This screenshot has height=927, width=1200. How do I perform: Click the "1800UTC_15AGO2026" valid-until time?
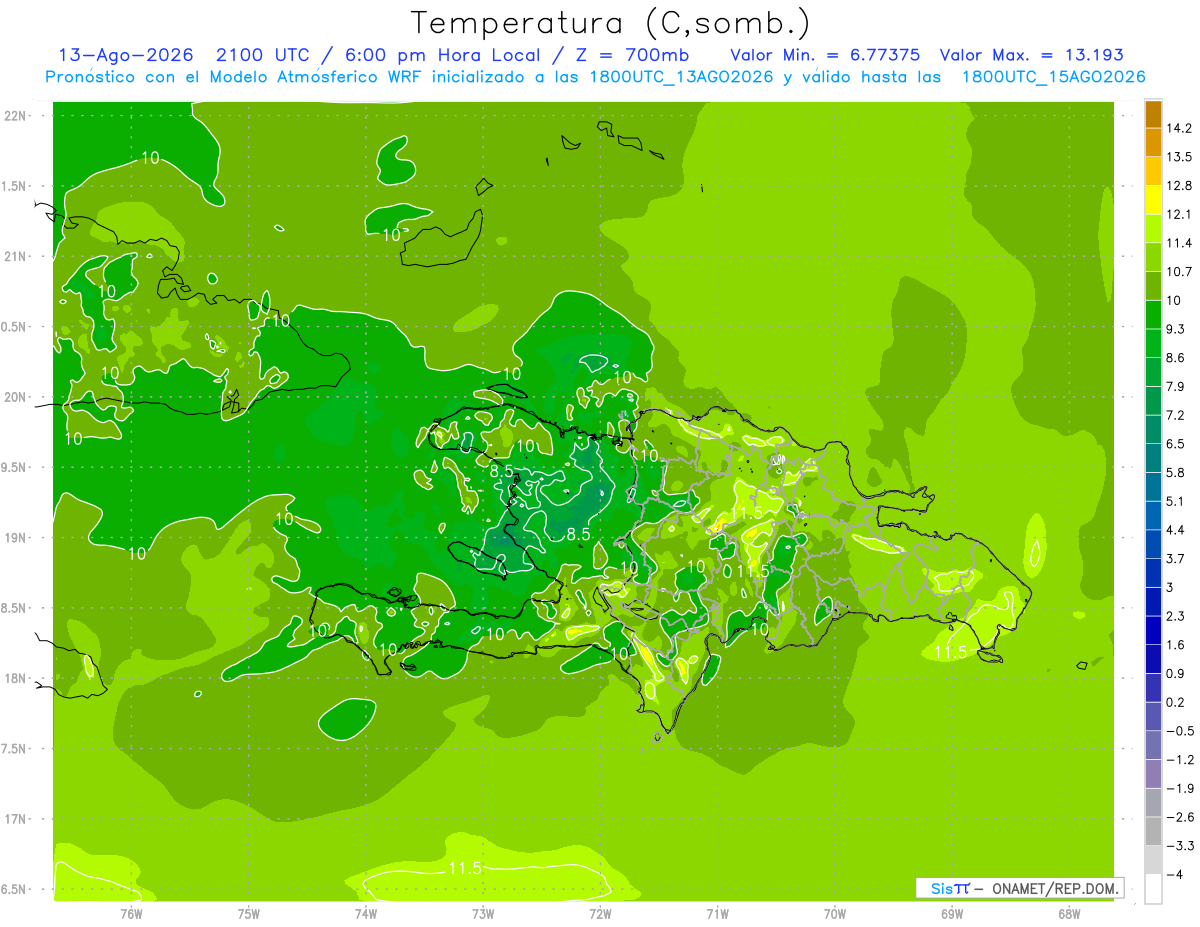pos(1053,77)
